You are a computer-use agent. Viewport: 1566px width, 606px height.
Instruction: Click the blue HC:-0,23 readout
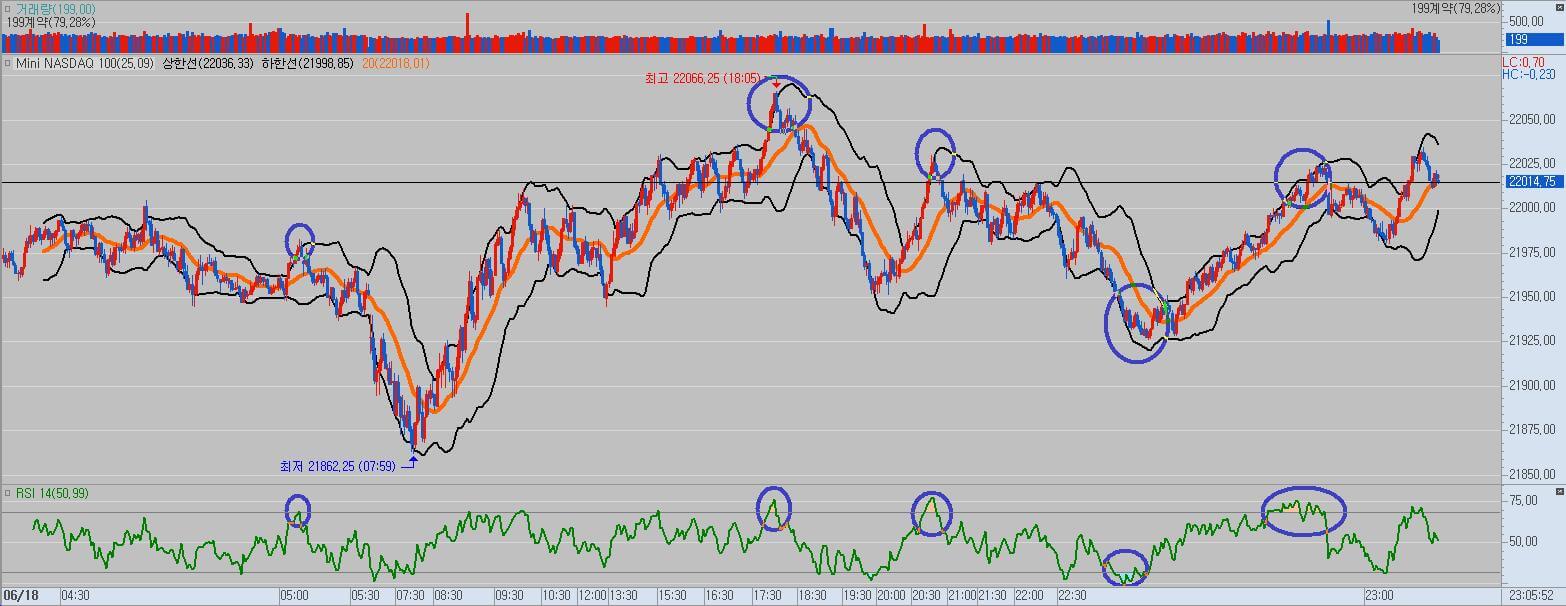[1528, 74]
